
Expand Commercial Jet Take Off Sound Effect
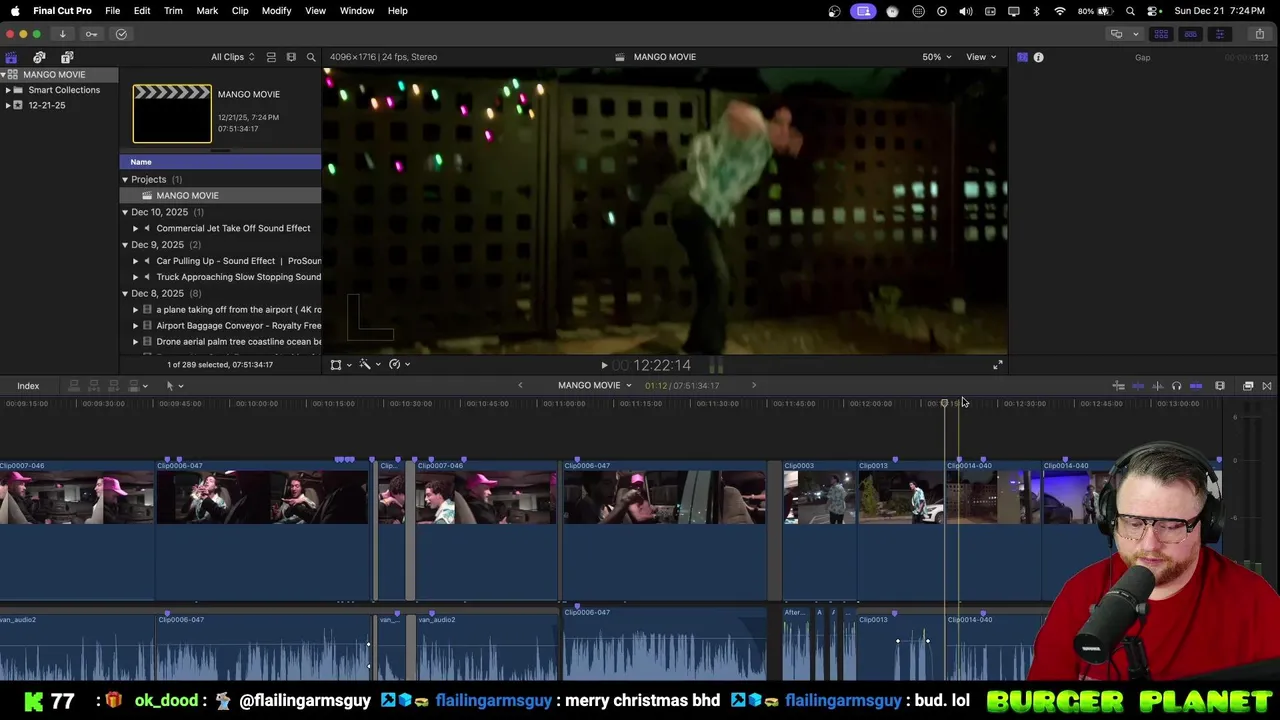(136, 228)
